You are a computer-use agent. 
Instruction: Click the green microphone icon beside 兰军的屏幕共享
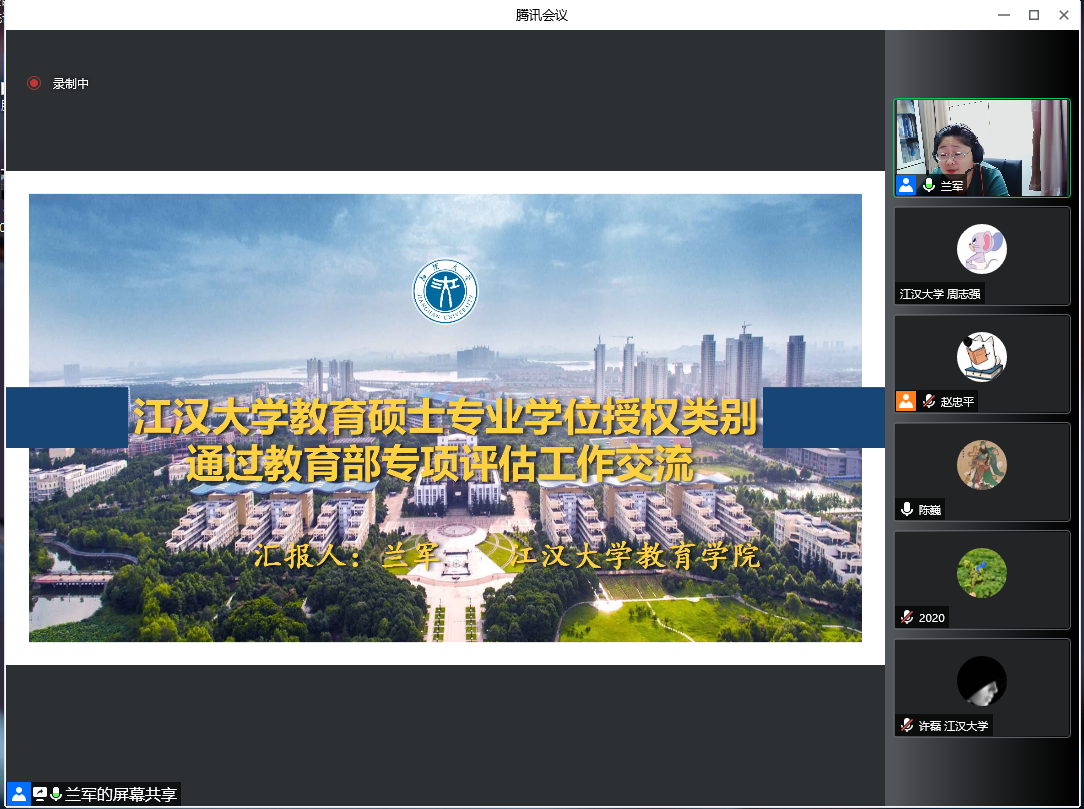(x=56, y=794)
